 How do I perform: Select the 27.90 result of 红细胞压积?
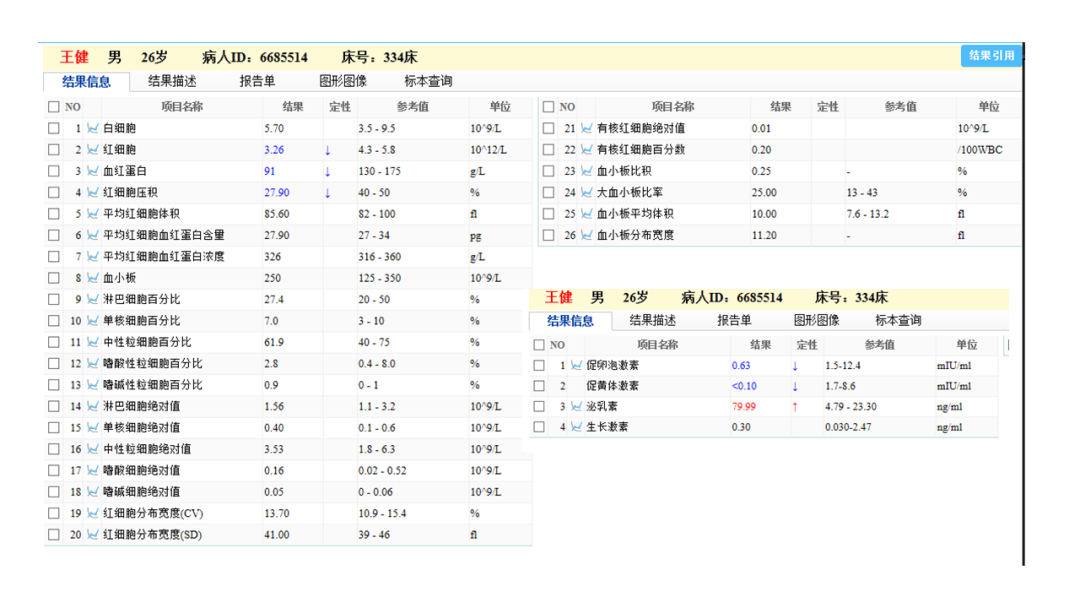(276, 192)
